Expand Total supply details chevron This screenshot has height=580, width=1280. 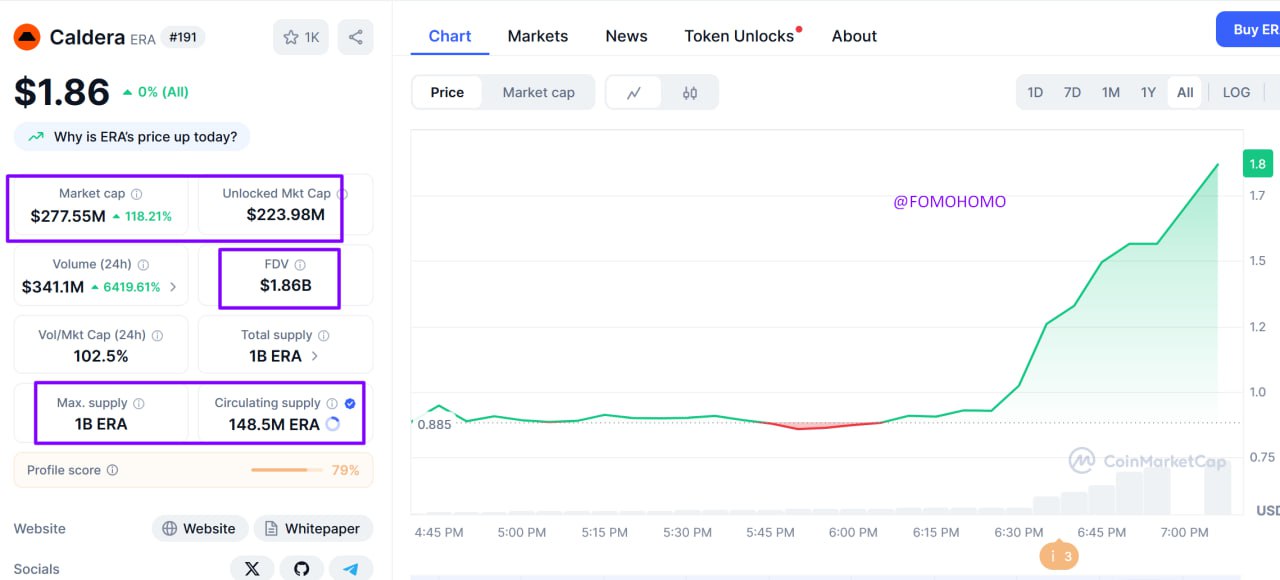(315, 356)
